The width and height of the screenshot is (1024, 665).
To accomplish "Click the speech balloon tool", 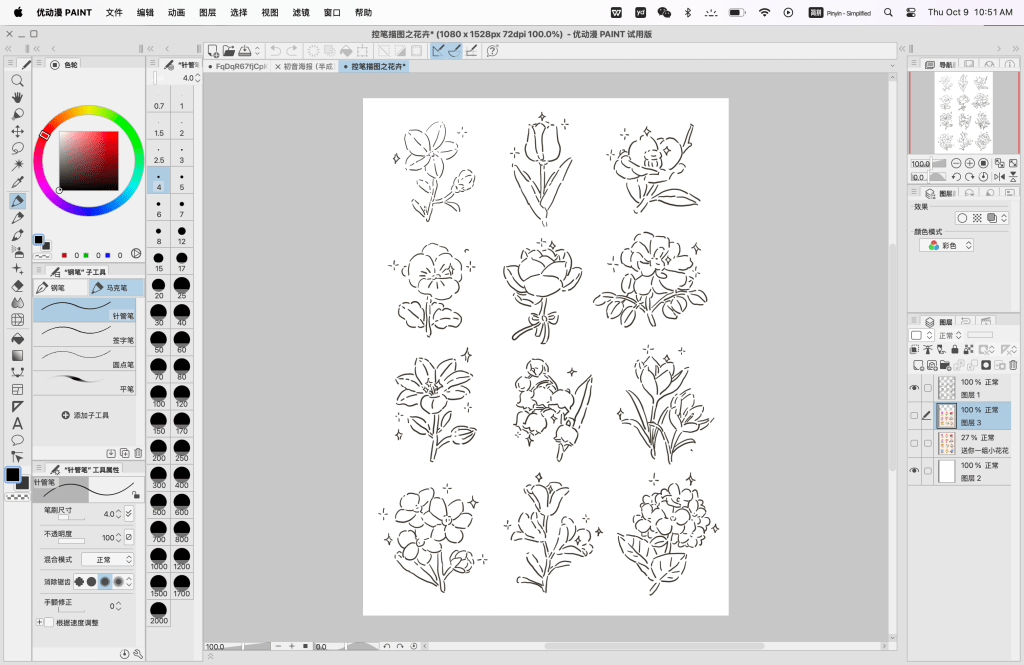I will 17,440.
